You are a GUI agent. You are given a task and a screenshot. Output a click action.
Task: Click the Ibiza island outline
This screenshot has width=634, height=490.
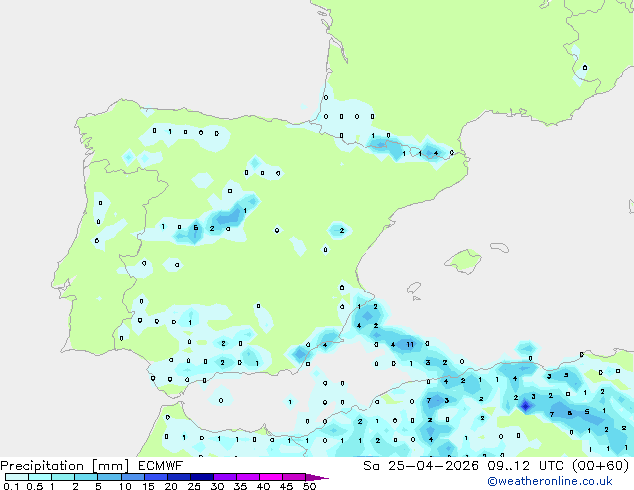[414, 288]
